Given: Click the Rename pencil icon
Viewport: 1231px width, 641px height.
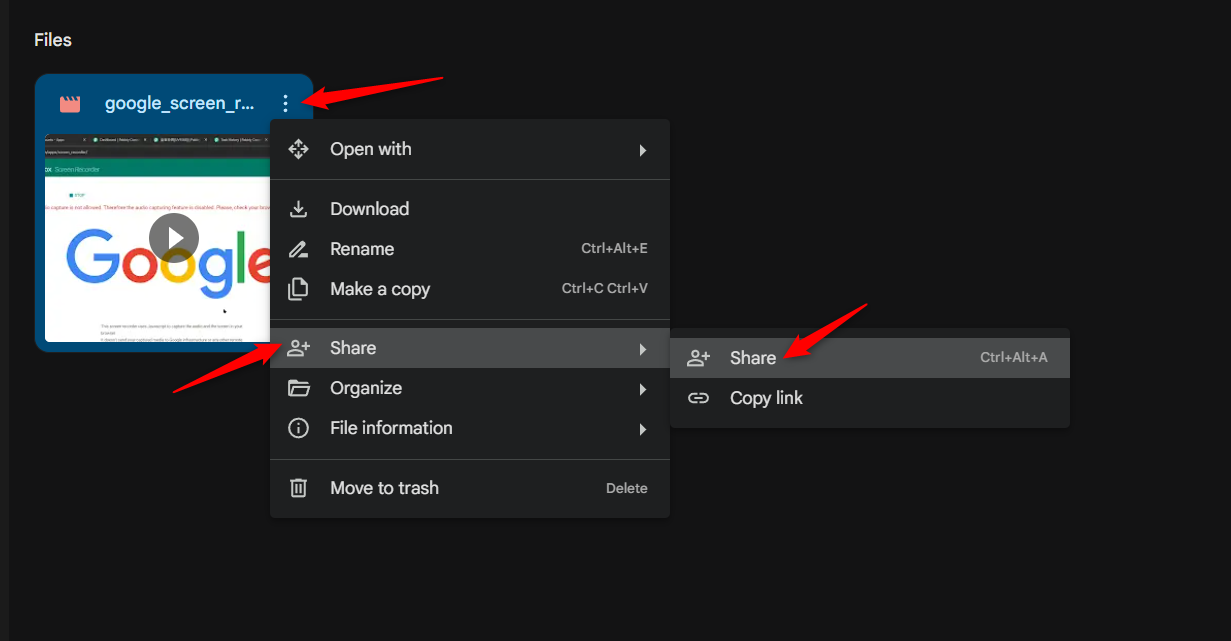Looking at the screenshot, I should pyautogui.click(x=298, y=249).
